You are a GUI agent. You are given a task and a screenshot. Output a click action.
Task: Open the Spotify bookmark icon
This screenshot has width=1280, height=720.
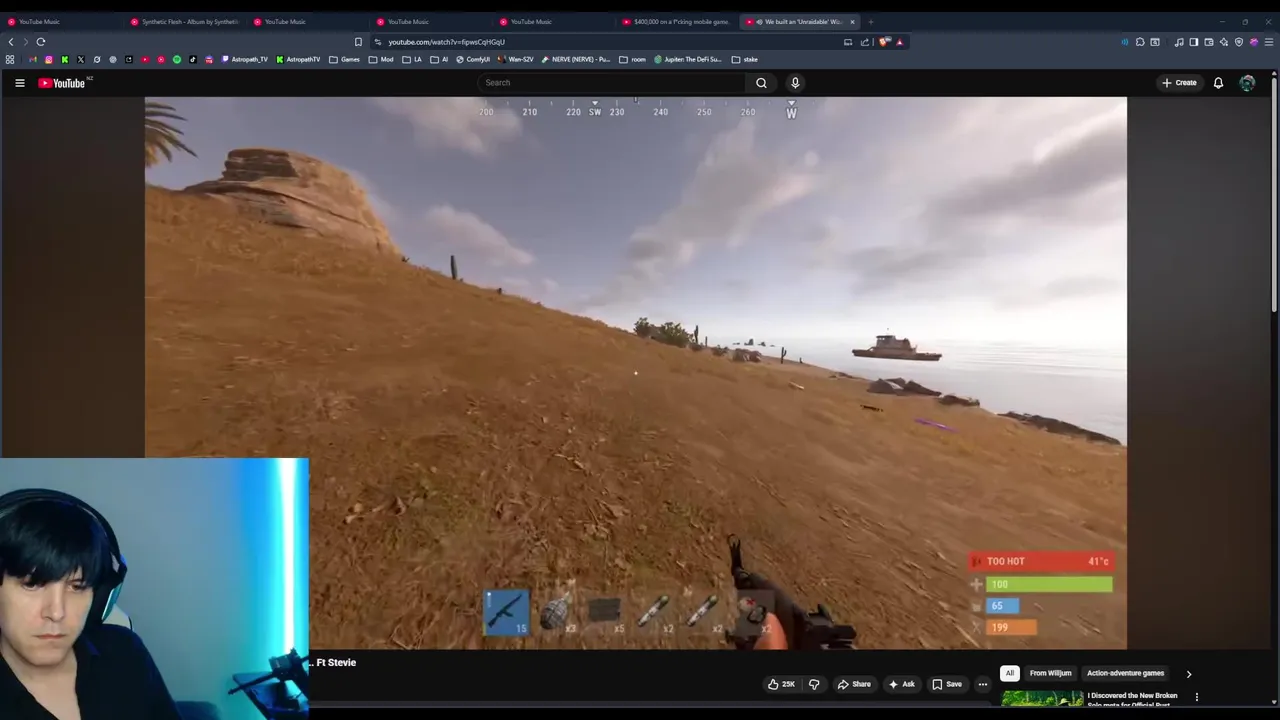click(177, 60)
